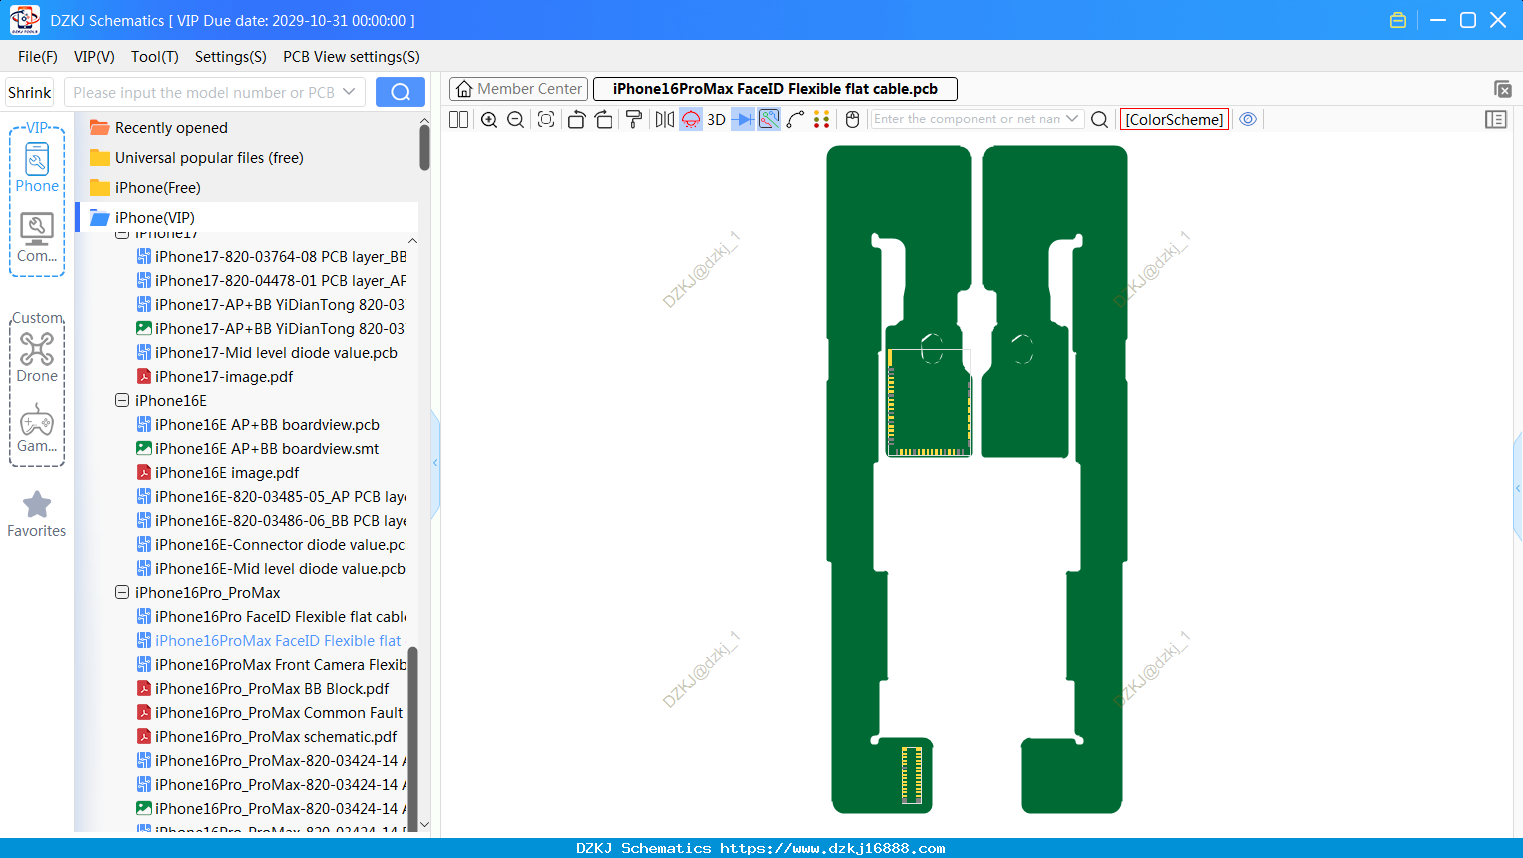Toggle the right side panel icon

[x=1496, y=120]
